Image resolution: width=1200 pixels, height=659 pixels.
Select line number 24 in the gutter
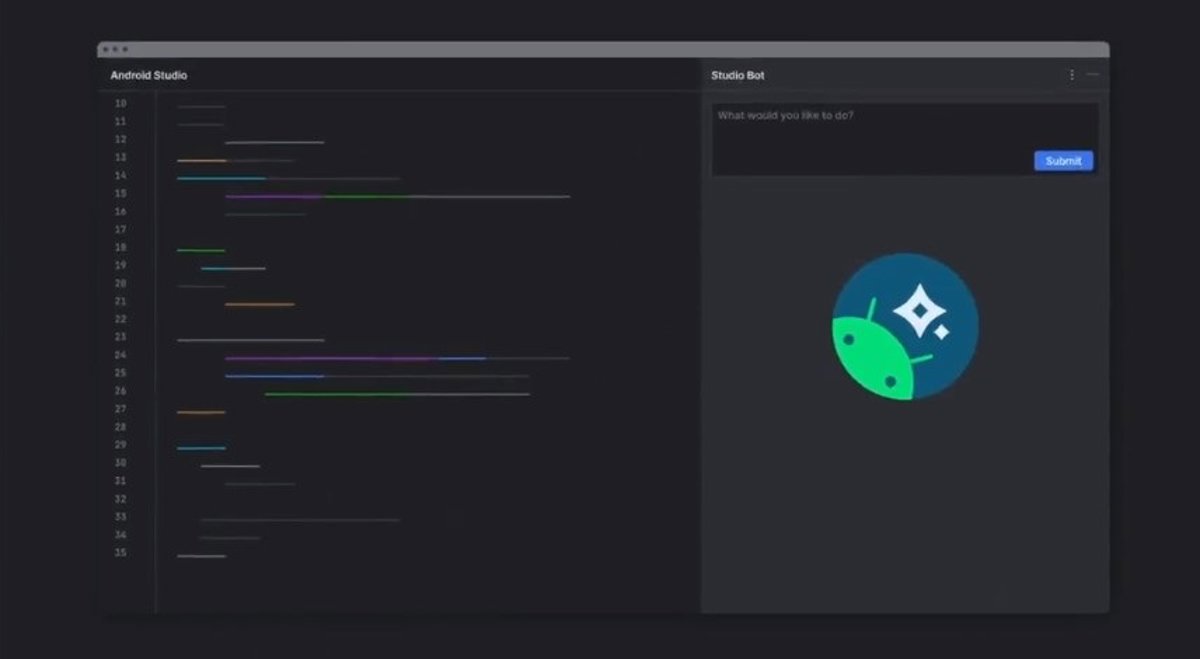pos(120,355)
